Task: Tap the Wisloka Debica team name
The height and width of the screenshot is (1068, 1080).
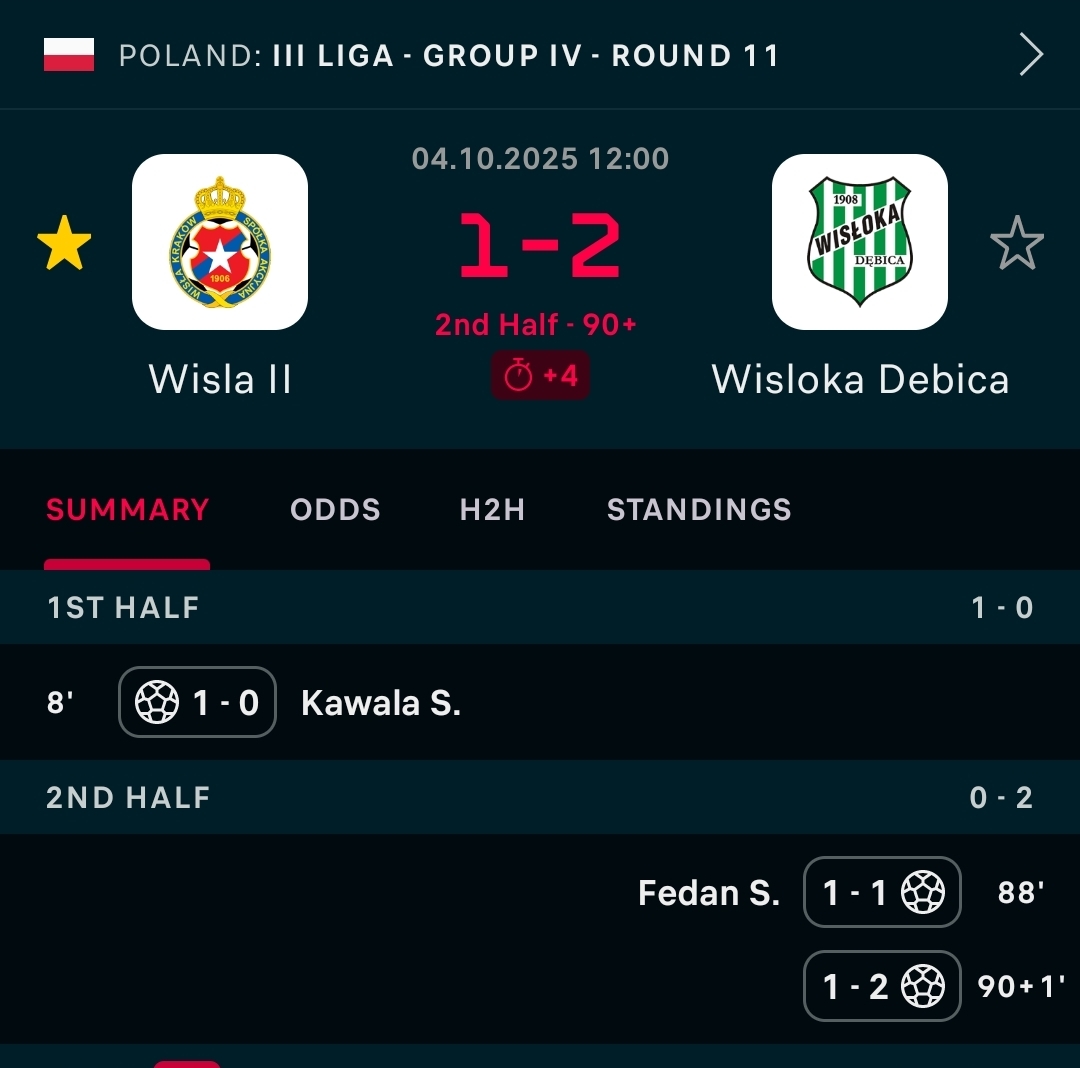Action: pos(860,379)
